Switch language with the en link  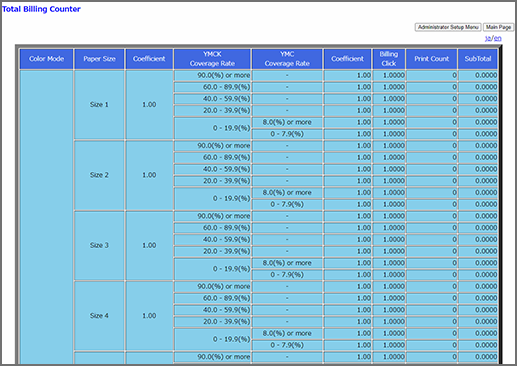[x=497, y=38]
